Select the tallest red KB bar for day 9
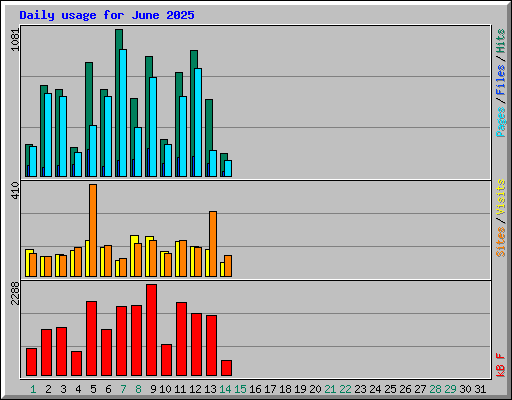The width and height of the screenshot is (512, 400). click(151, 330)
